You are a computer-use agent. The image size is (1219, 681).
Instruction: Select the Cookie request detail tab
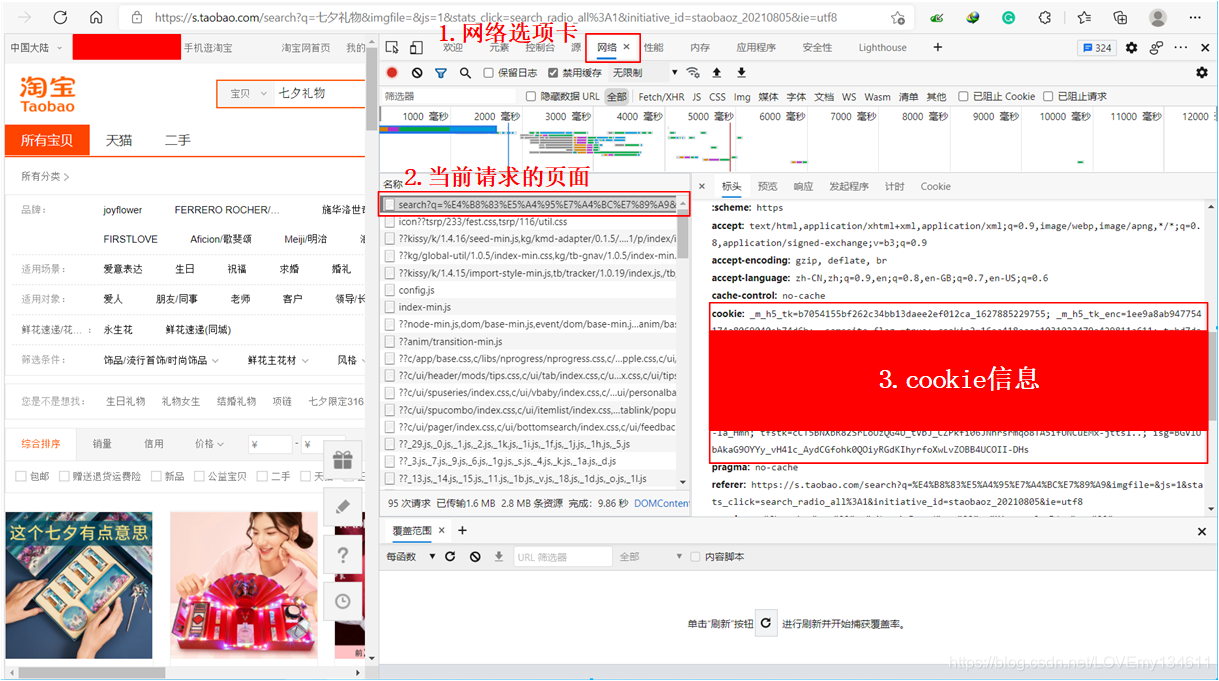pos(936,187)
